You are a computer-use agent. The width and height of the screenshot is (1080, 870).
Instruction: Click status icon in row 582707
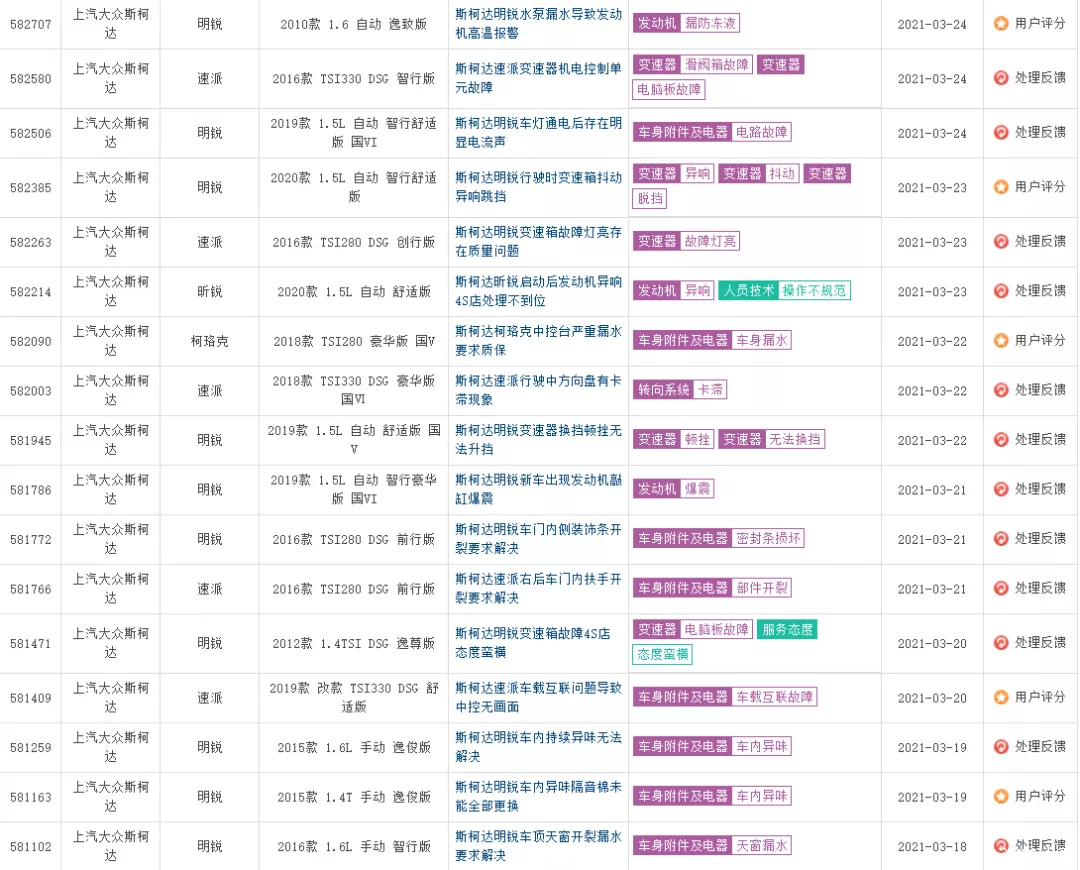(1001, 23)
